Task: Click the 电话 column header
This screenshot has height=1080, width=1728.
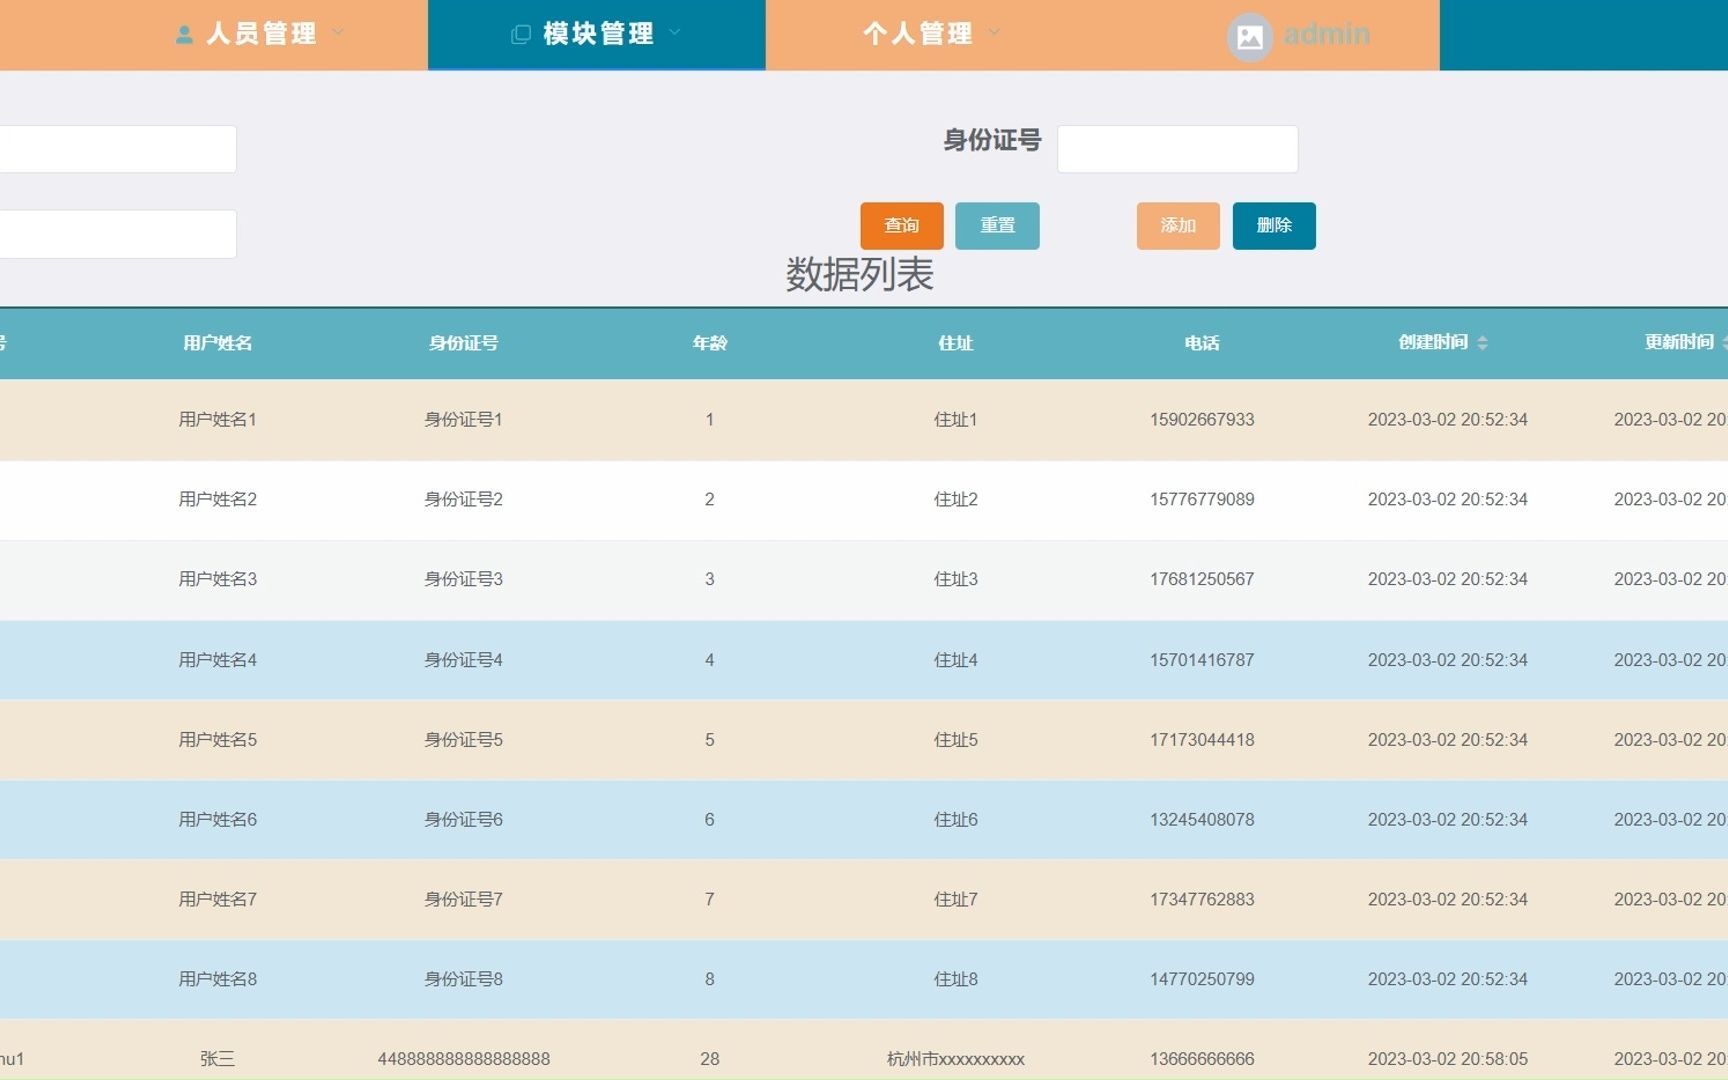Action: click(1202, 343)
